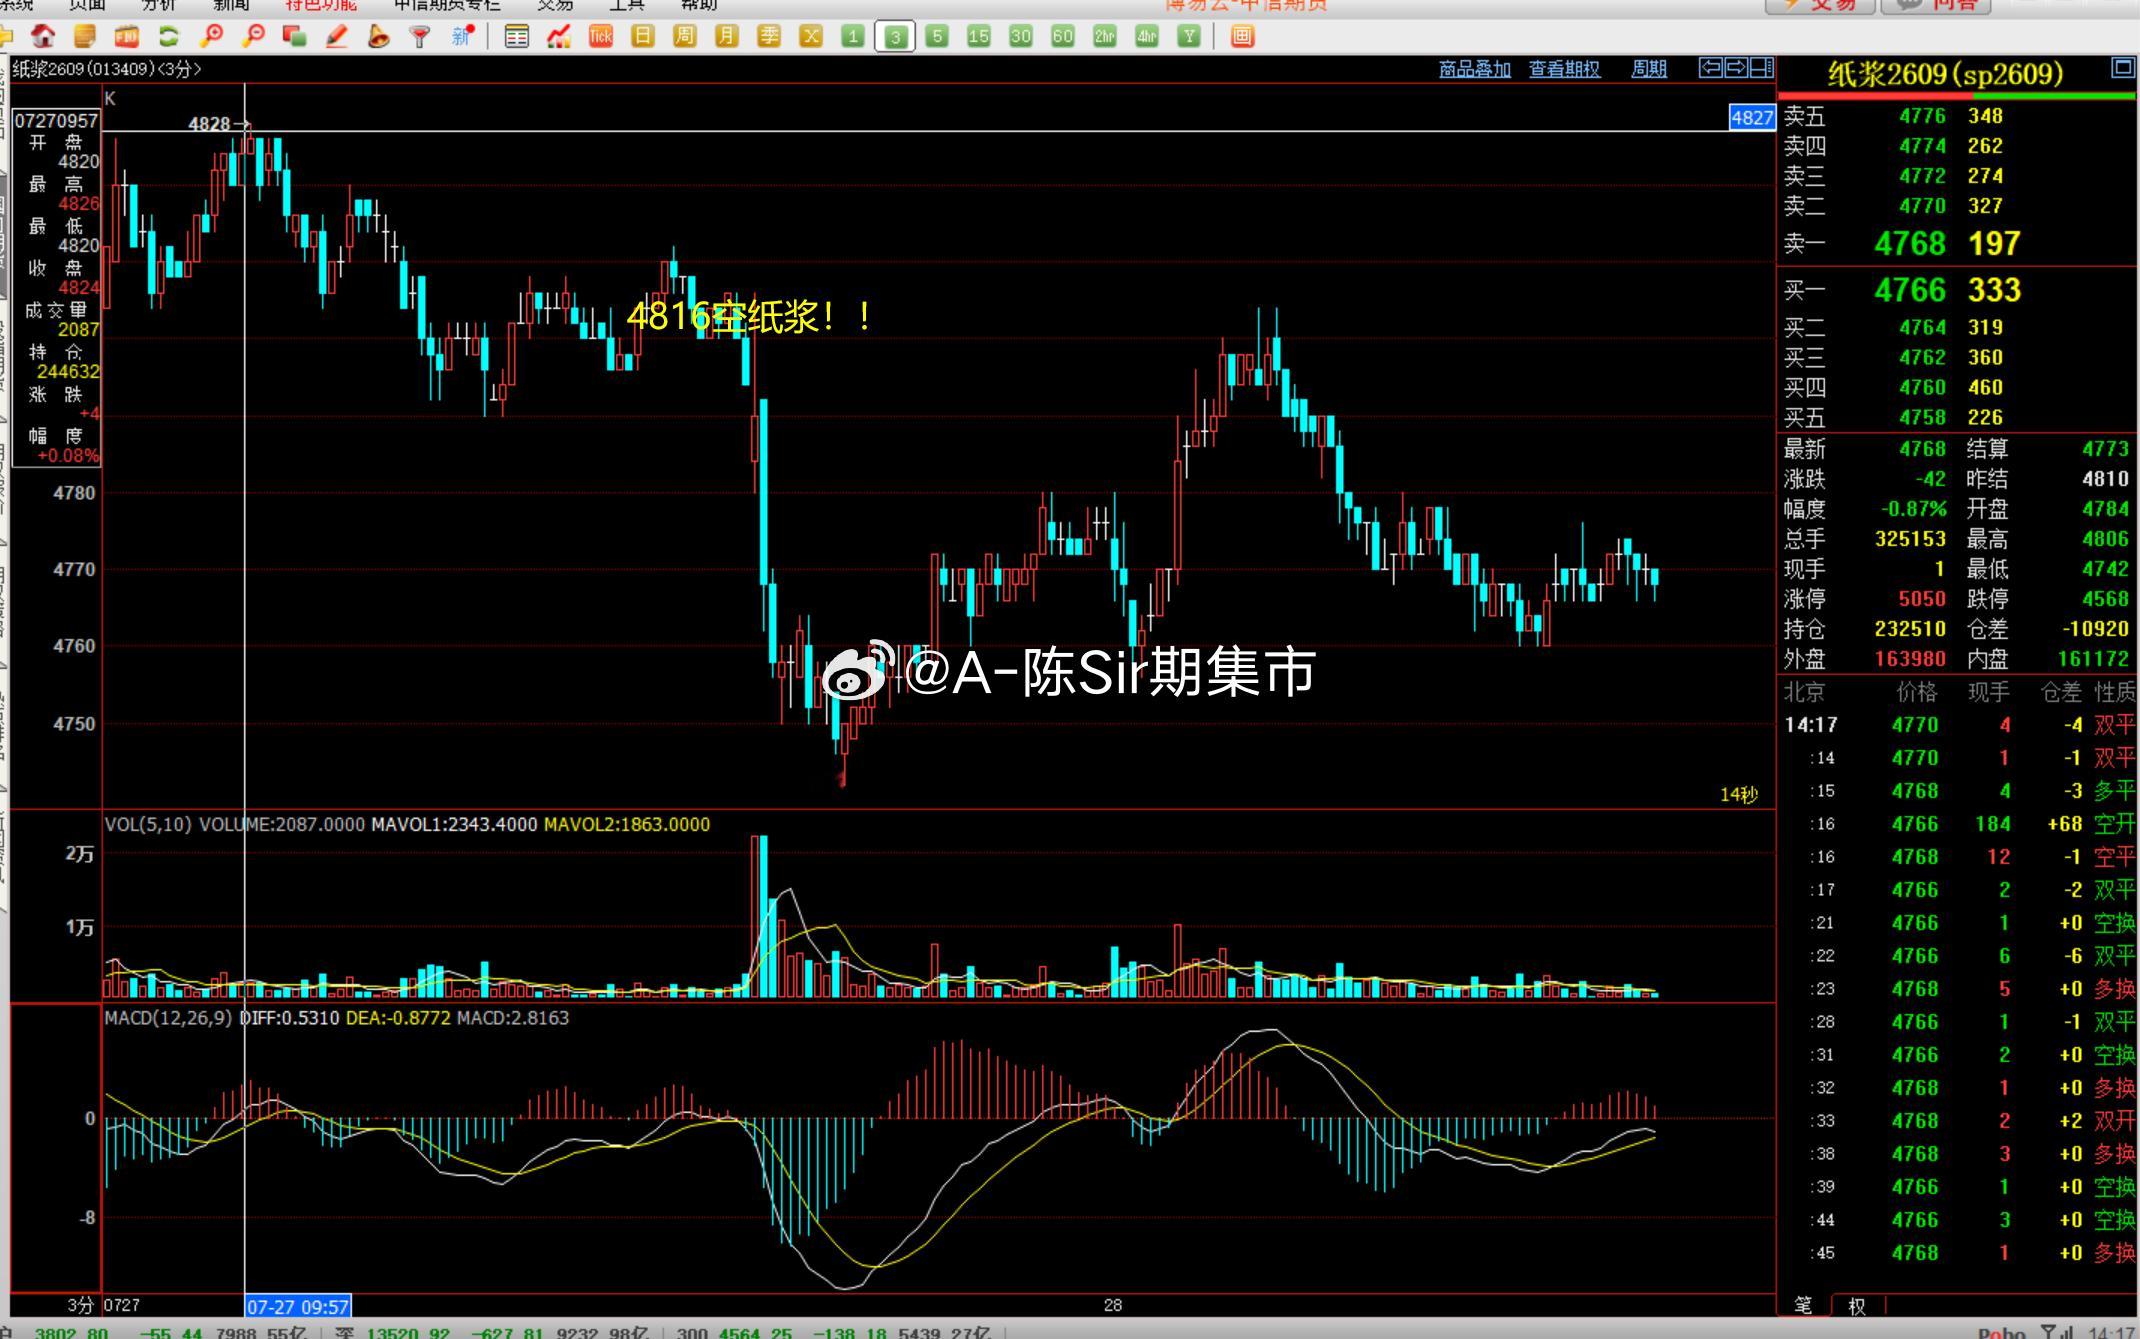Click the 性质 column header

(2114, 692)
